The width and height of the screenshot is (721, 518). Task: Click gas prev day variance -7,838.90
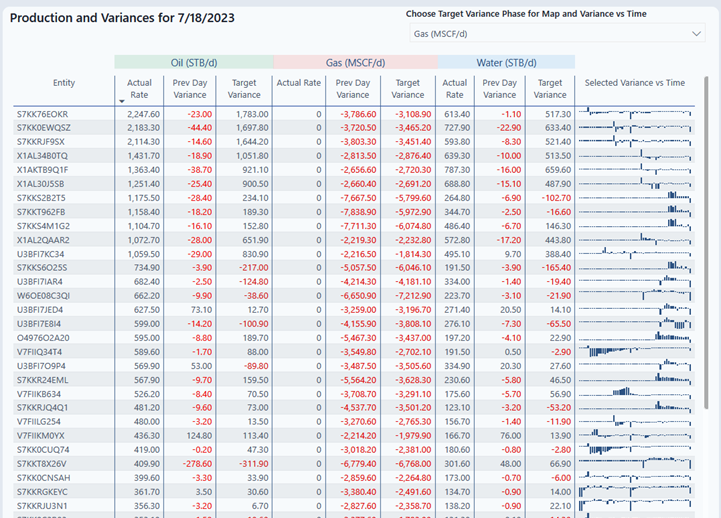click(358, 212)
